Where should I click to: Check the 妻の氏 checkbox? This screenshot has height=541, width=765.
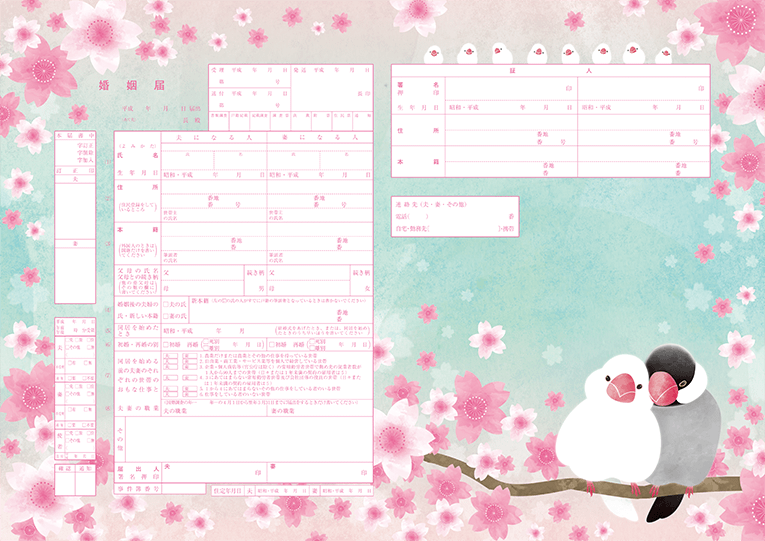[166, 315]
